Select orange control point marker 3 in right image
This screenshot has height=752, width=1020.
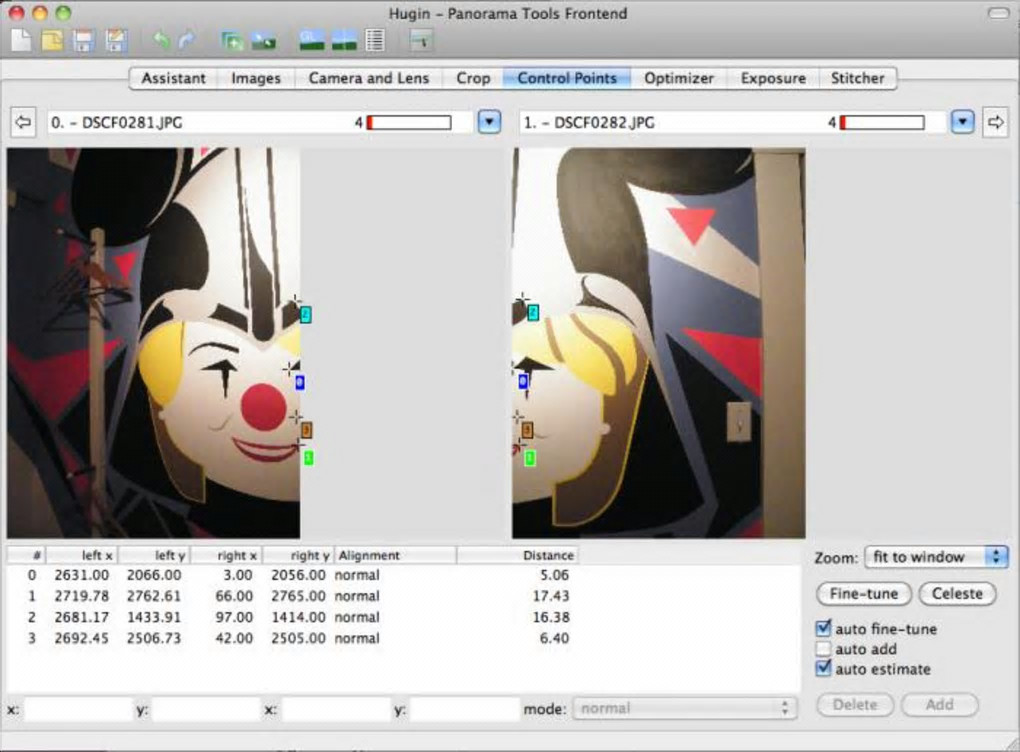pyautogui.click(x=528, y=430)
